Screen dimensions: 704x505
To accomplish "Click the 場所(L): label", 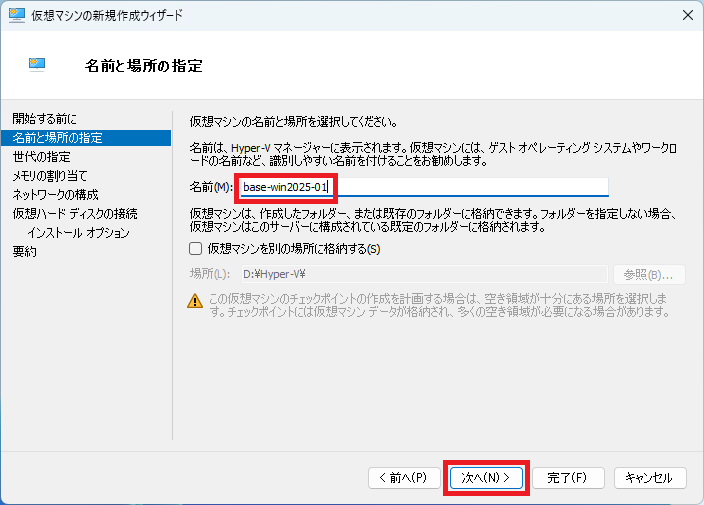I will point(210,274).
